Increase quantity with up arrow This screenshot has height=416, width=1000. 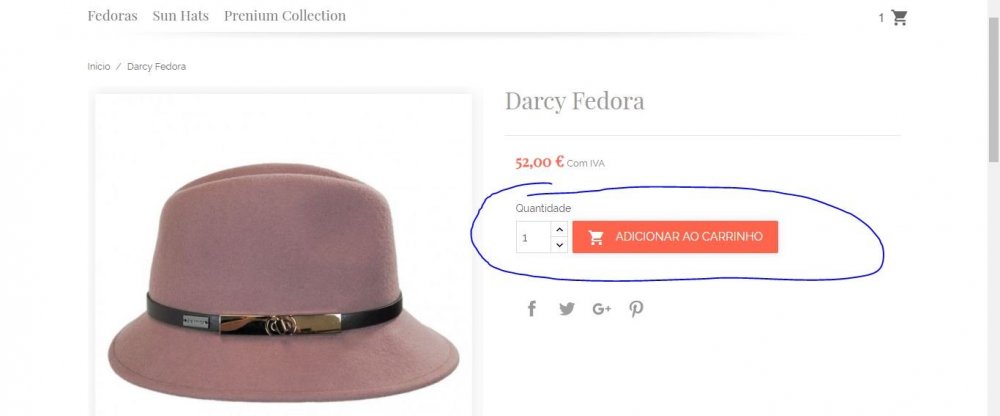pos(559,229)
